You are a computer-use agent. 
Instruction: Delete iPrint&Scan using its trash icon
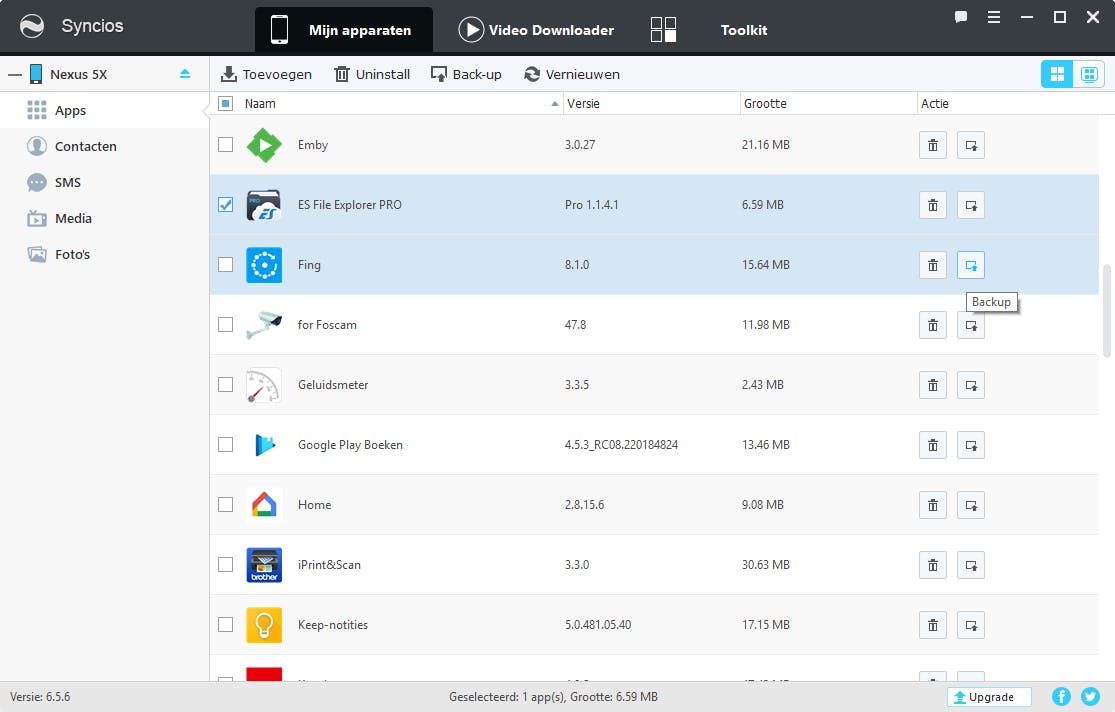point(932,565)
